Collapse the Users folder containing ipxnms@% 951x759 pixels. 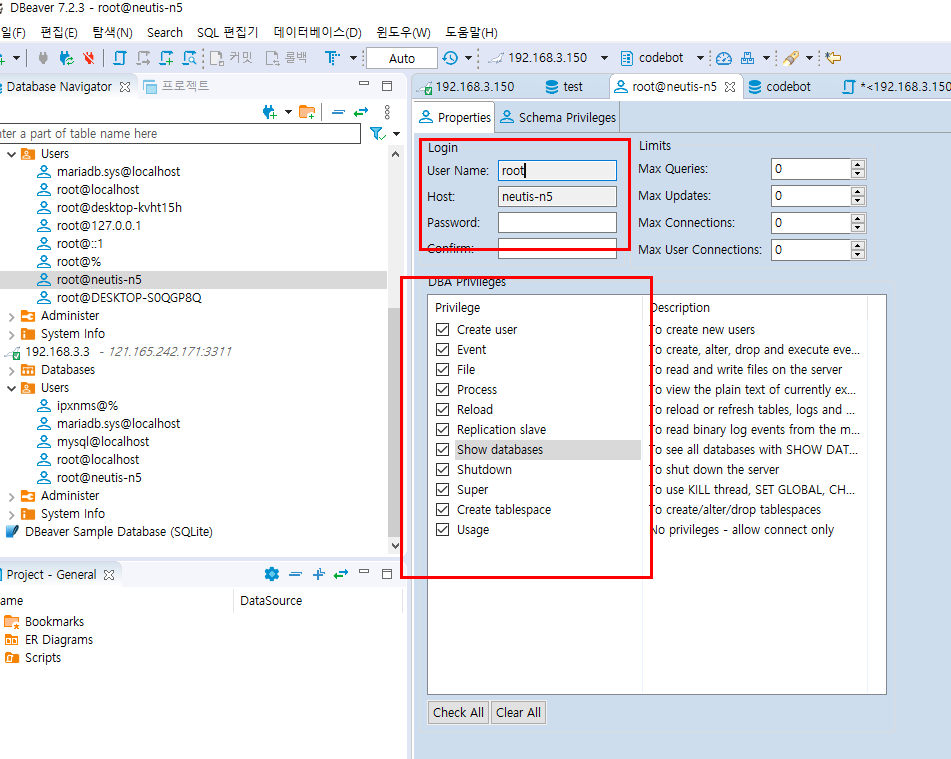click(x=11, y=388)
